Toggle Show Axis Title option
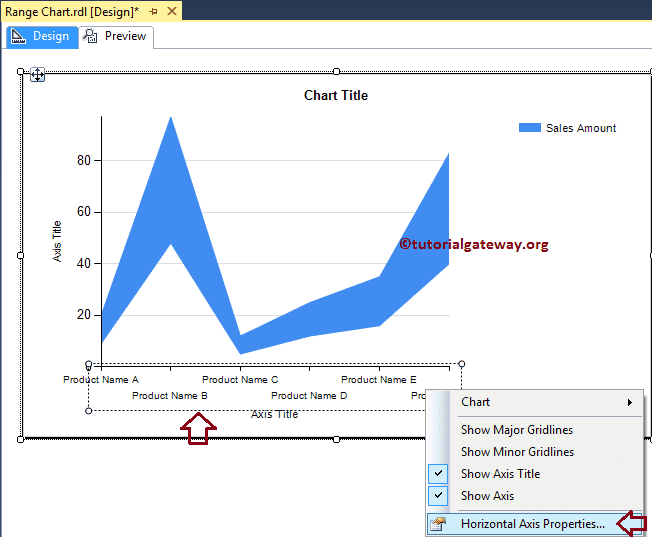Image resolution: width=652 pixels, height=537 pixels. [x=535, y=474]
